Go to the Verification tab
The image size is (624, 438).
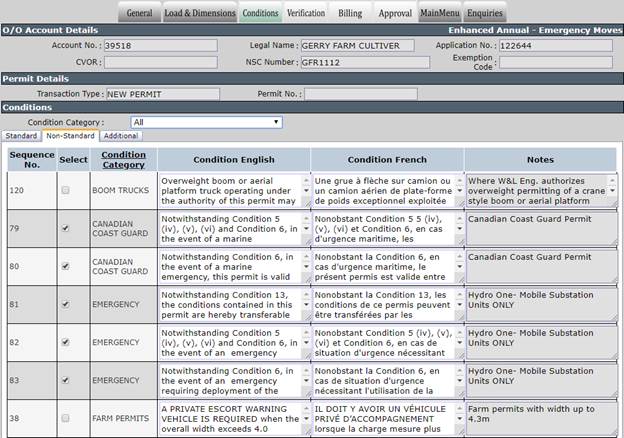tap(306, 13)
